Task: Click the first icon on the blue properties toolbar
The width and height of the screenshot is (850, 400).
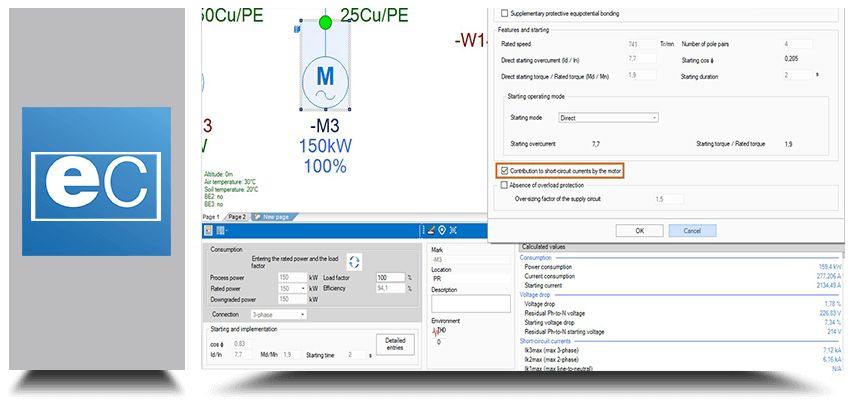Action: pyautogui.click(x=208, y=230)
